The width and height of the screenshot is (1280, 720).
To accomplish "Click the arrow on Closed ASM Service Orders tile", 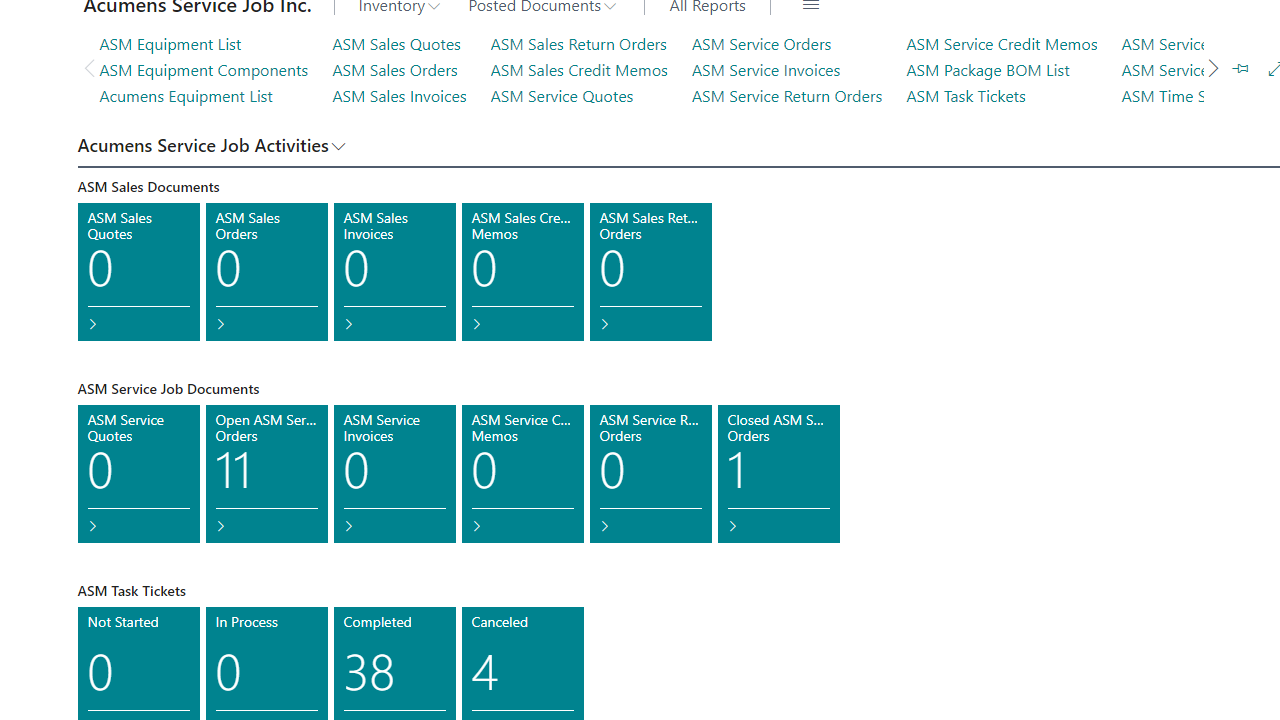I will pos(733,526).
